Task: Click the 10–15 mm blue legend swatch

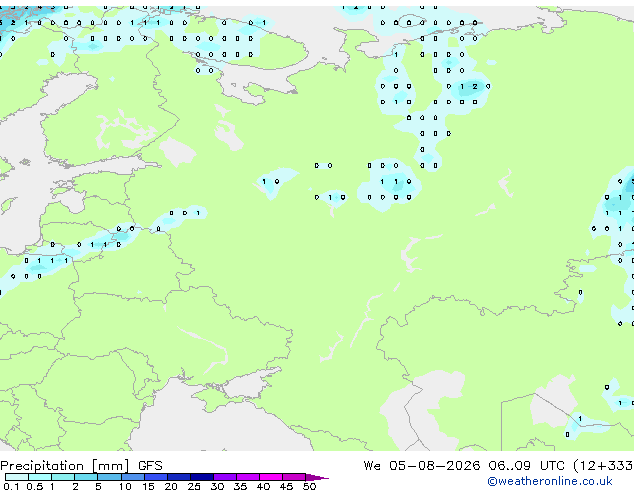Action: (x=133, y=477)
